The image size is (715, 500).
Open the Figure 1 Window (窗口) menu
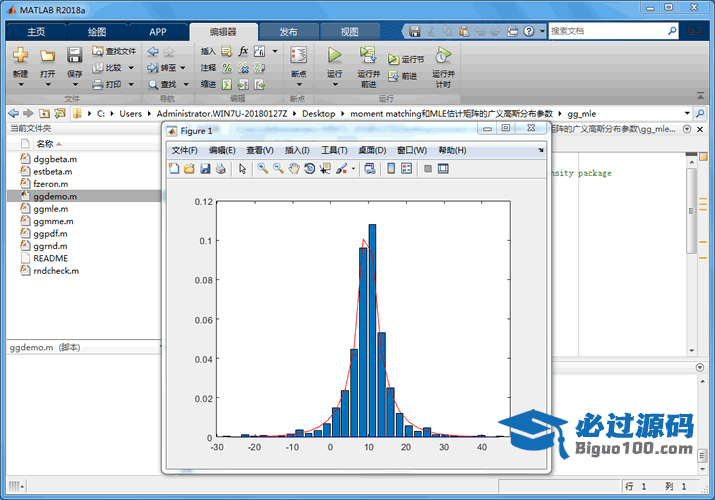tap(411, 150)
